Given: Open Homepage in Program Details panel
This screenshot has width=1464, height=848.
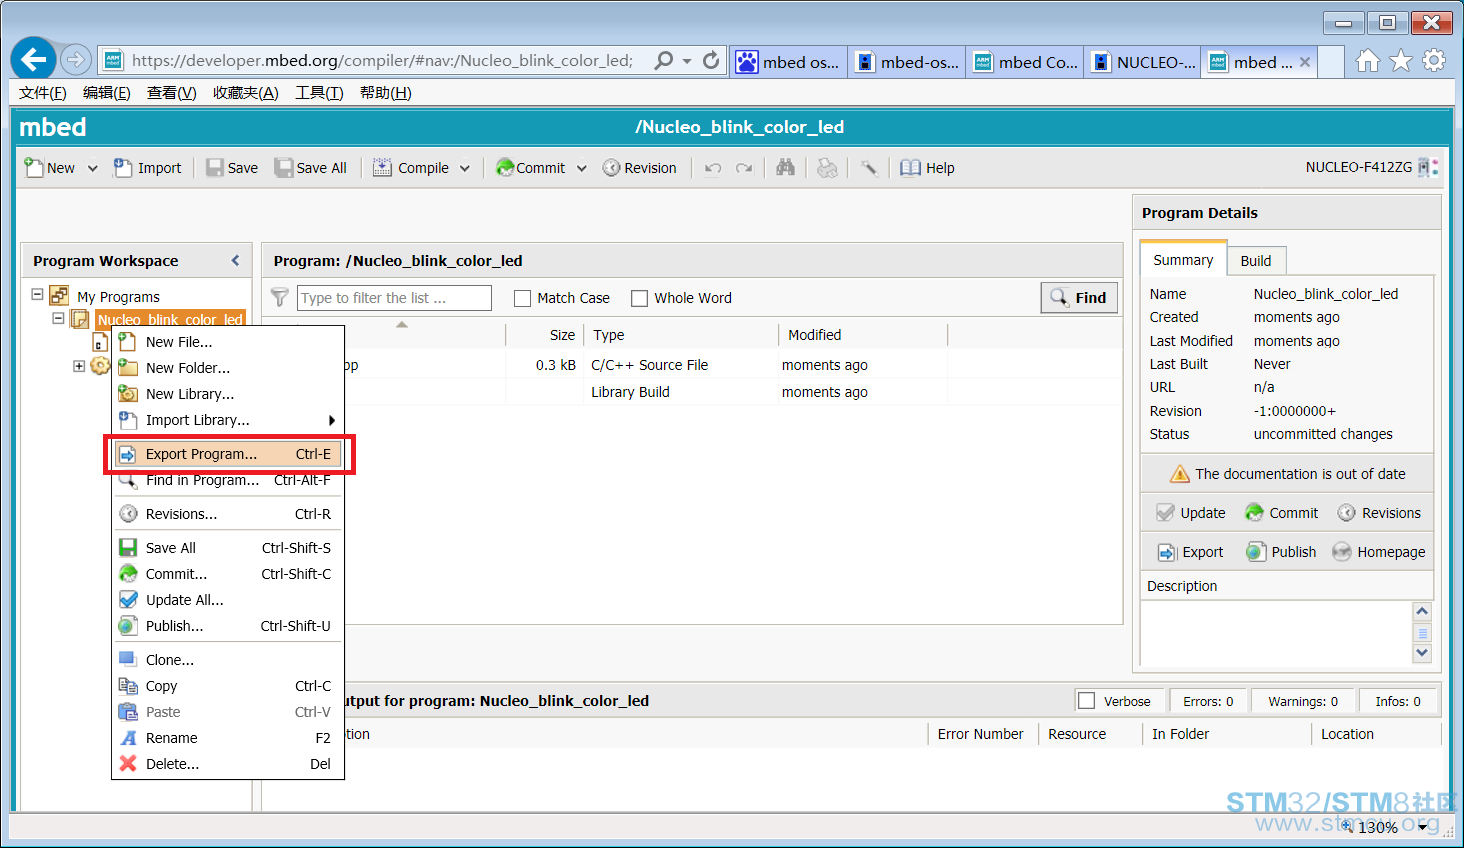Looking at the screenshot, I should click(x=1379, y=552).
